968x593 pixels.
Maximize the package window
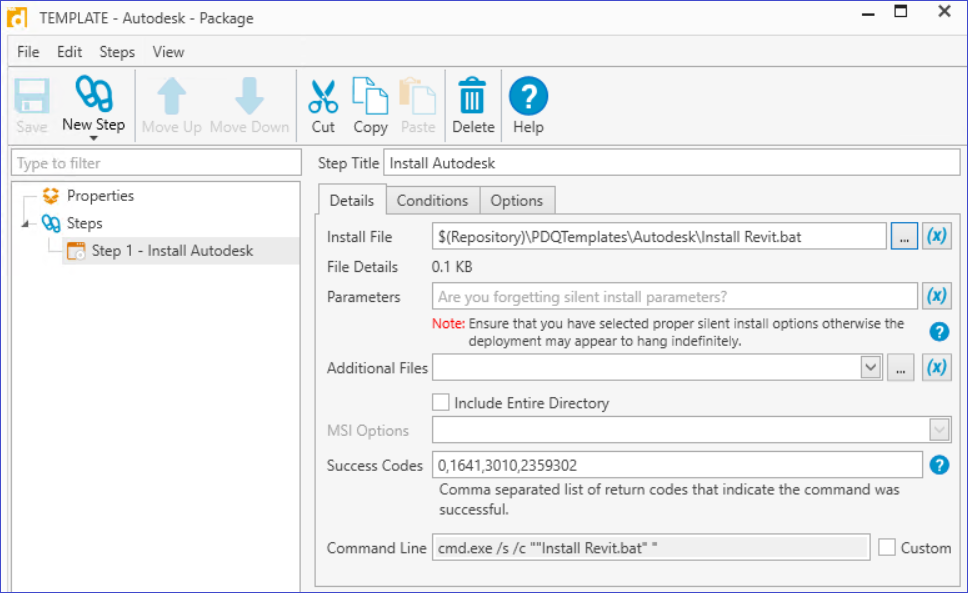901,12
